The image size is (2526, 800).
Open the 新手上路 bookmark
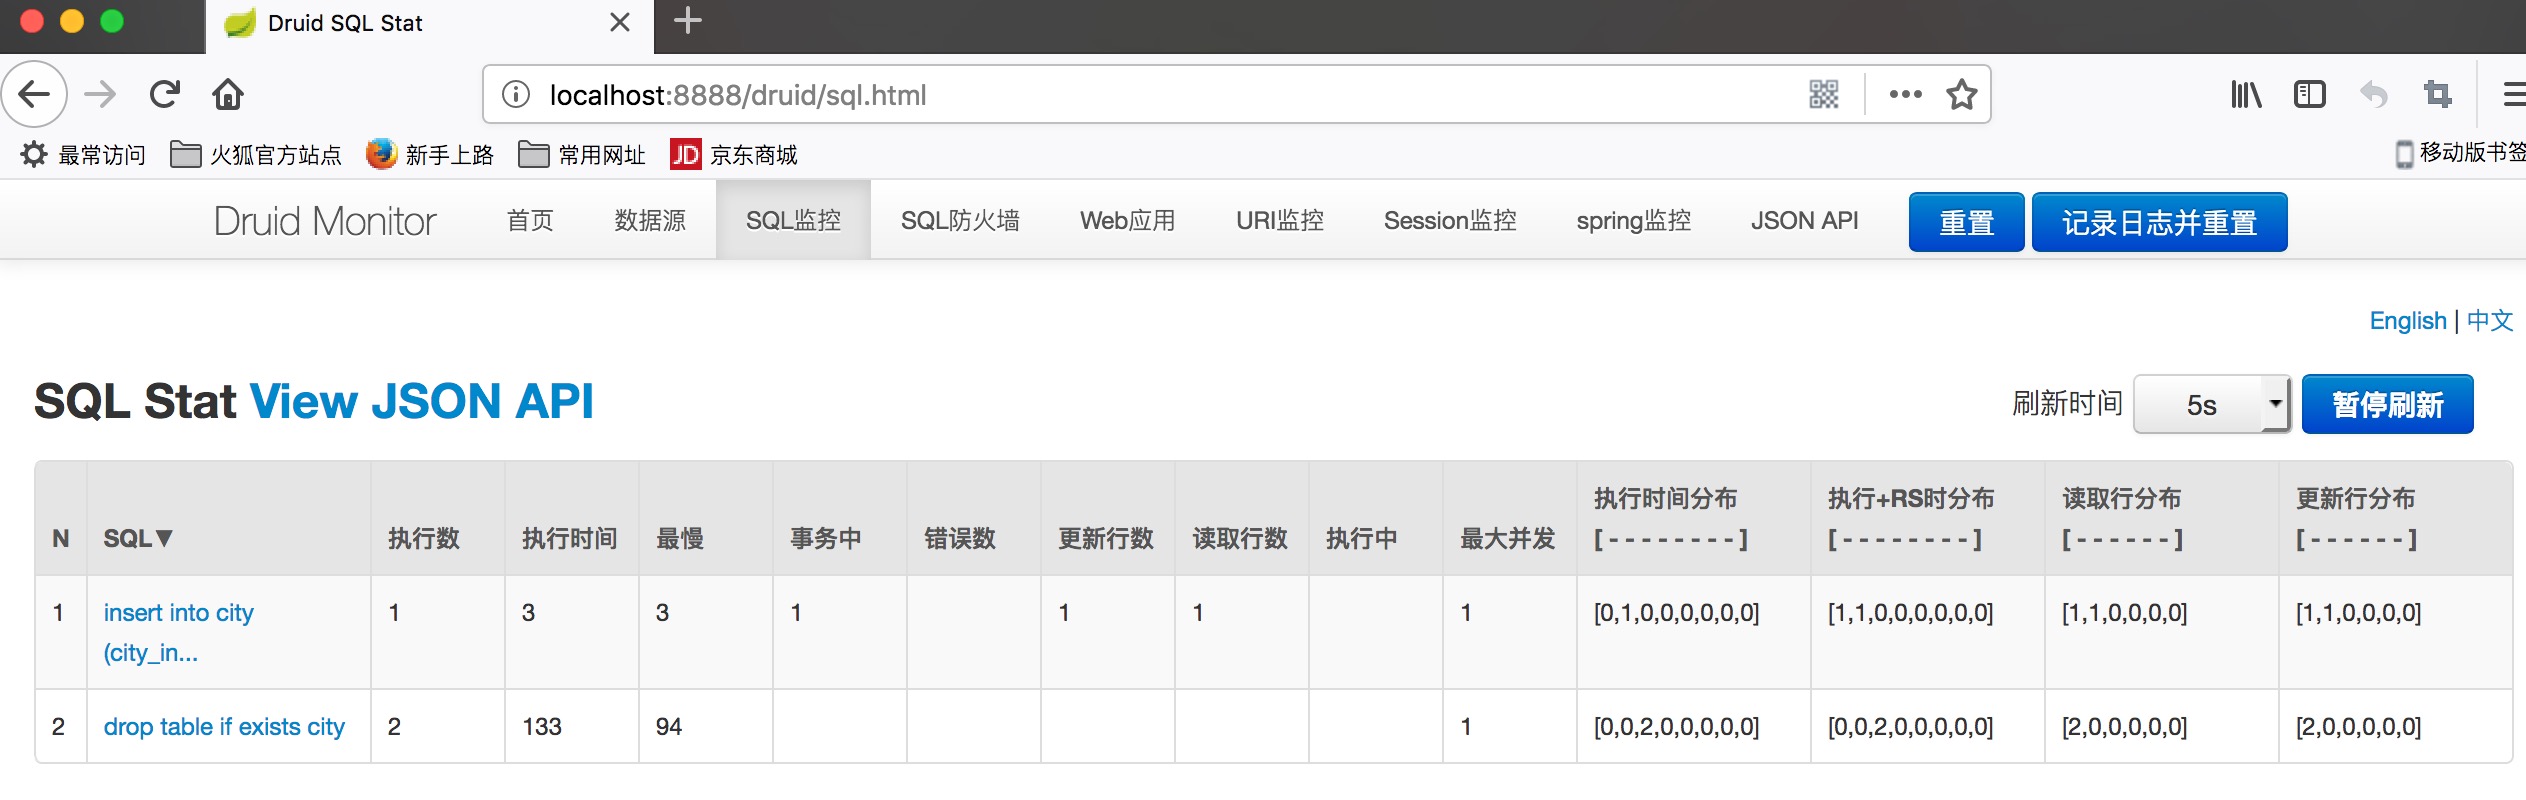pyautogui.click(x=430, y=155)
